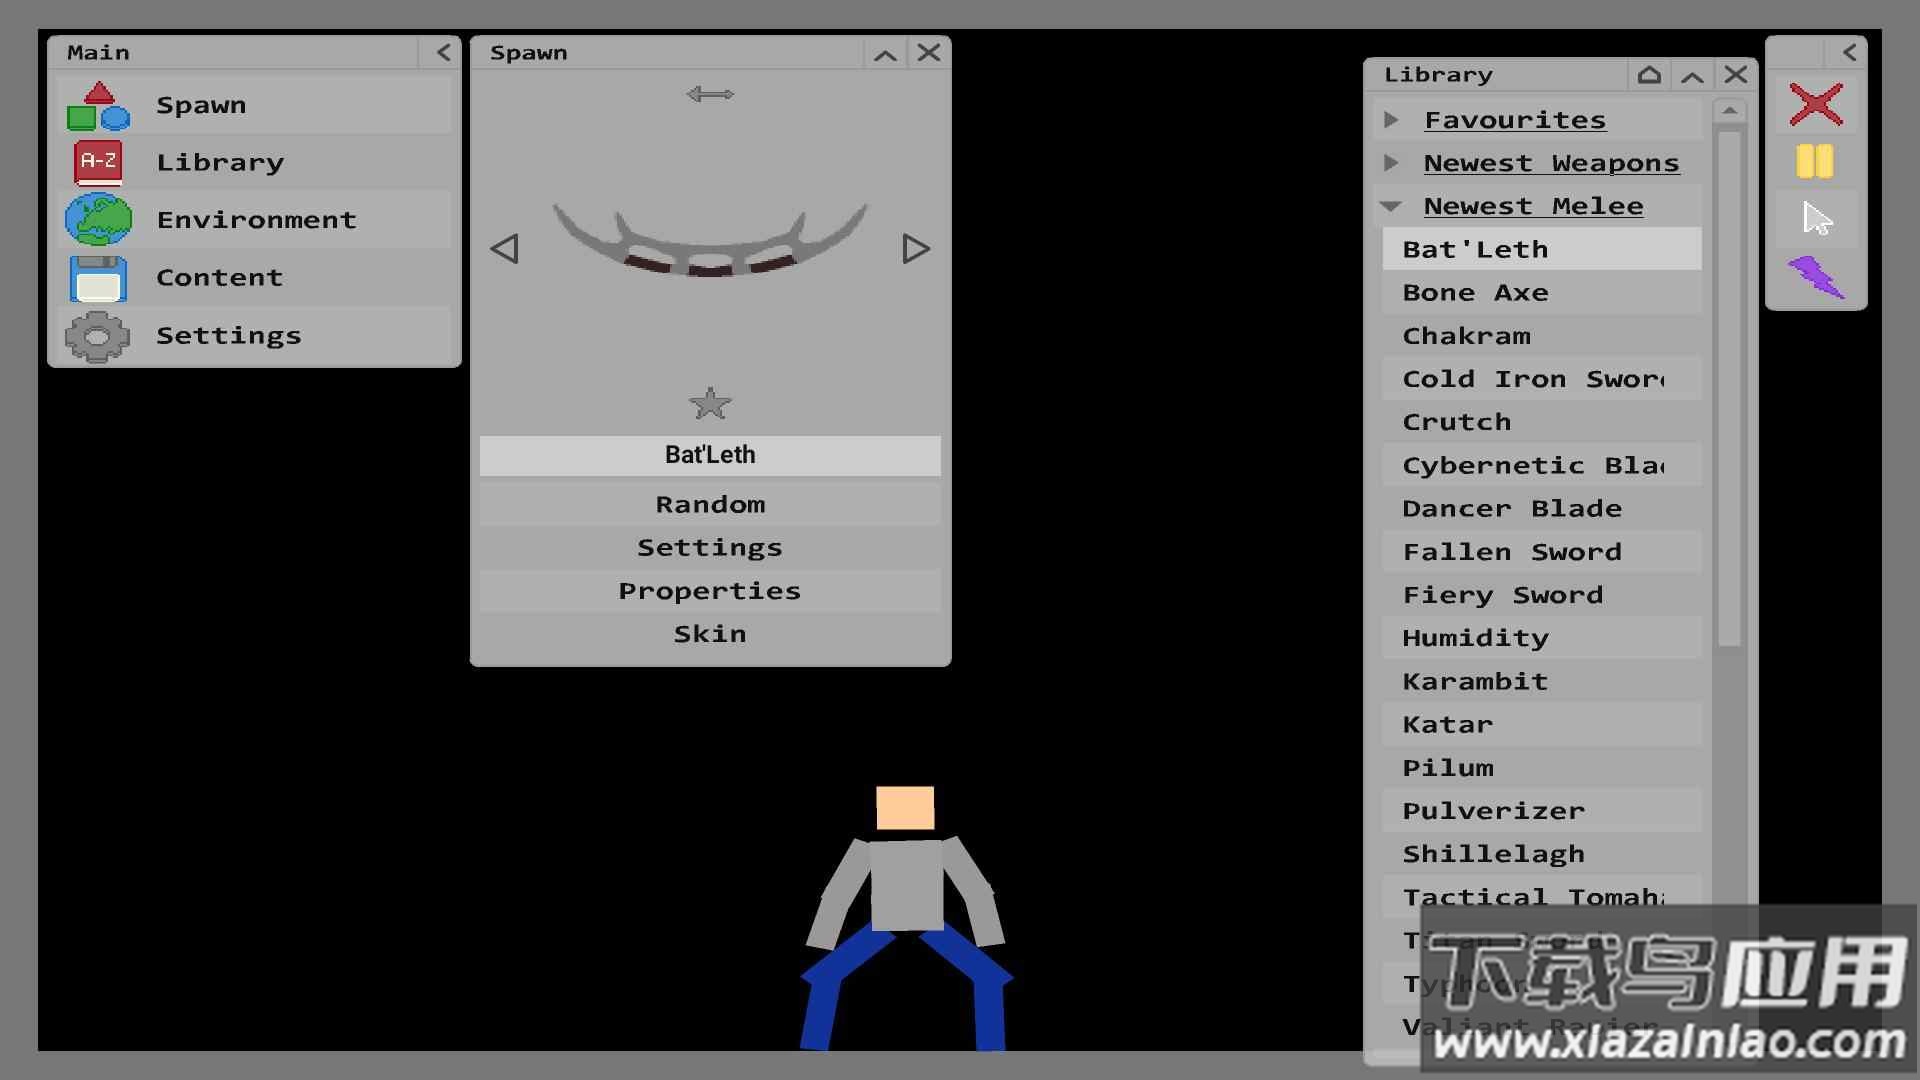Screen dimensions: 1920x1080
Task: Toggle the favourite star for Bat'Leth
Action: [710, 404]
